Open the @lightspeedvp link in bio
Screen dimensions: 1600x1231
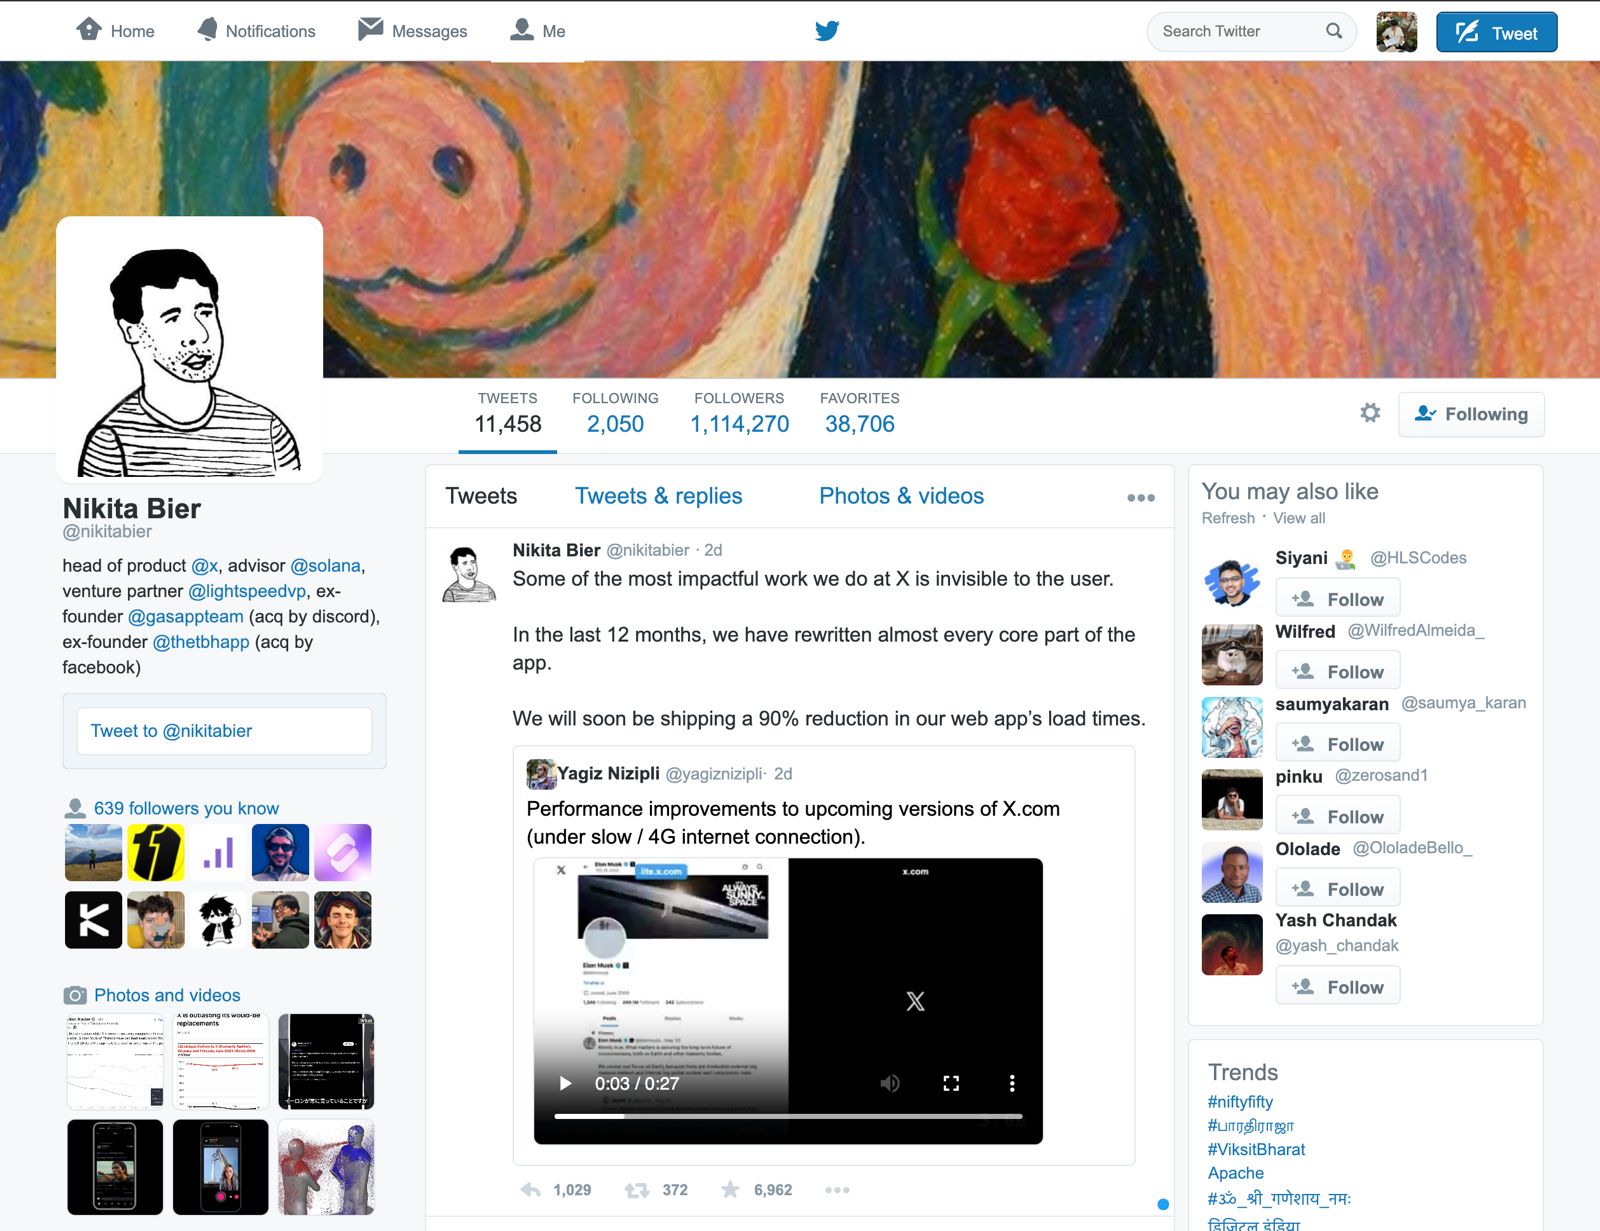[247, 591]
